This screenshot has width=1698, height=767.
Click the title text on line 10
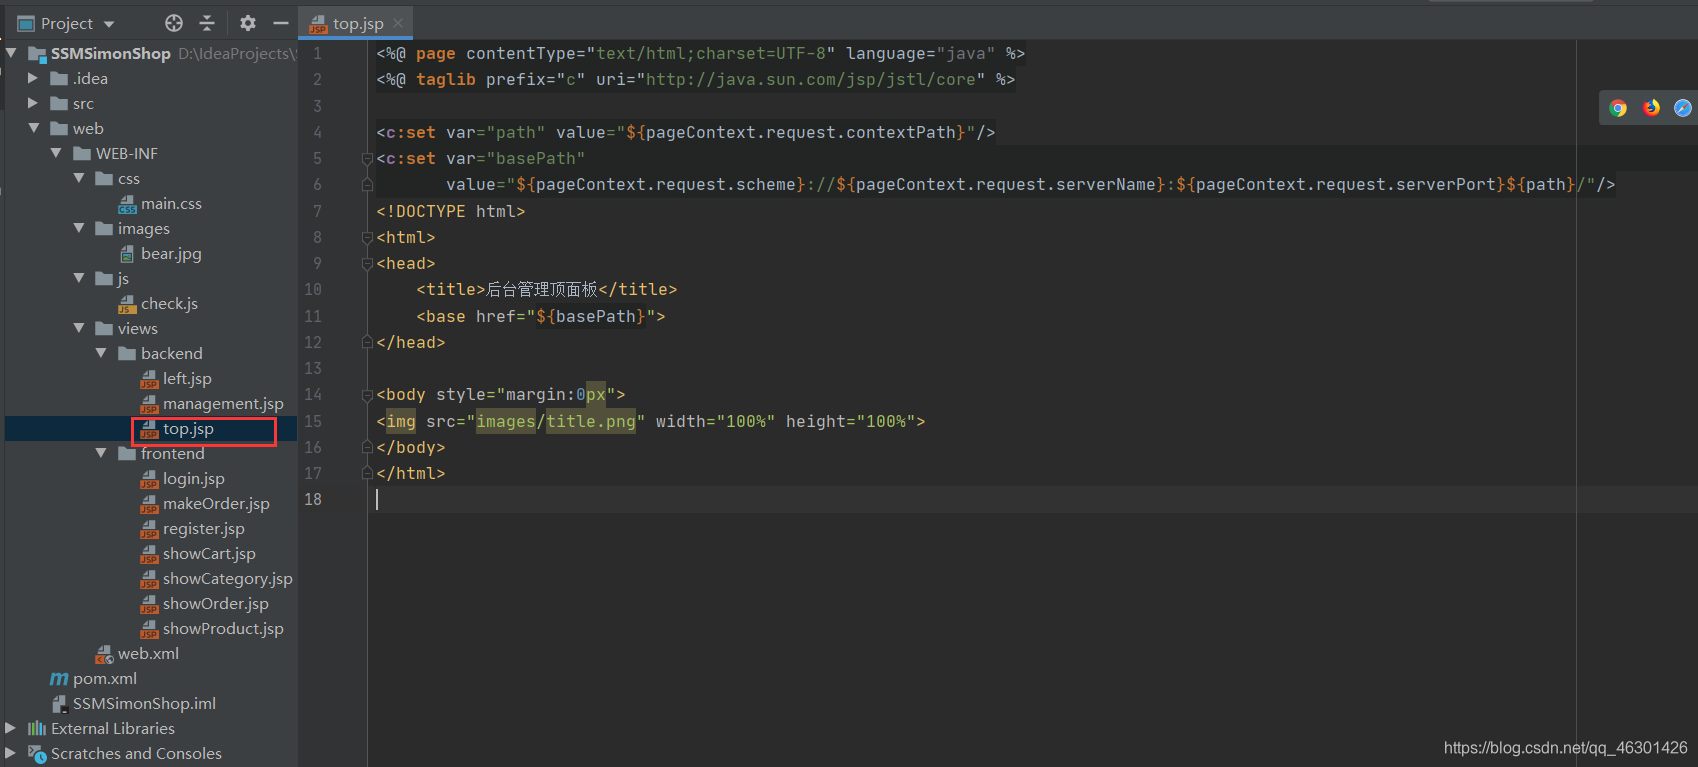pyautogui.click(x=542, y=289)
